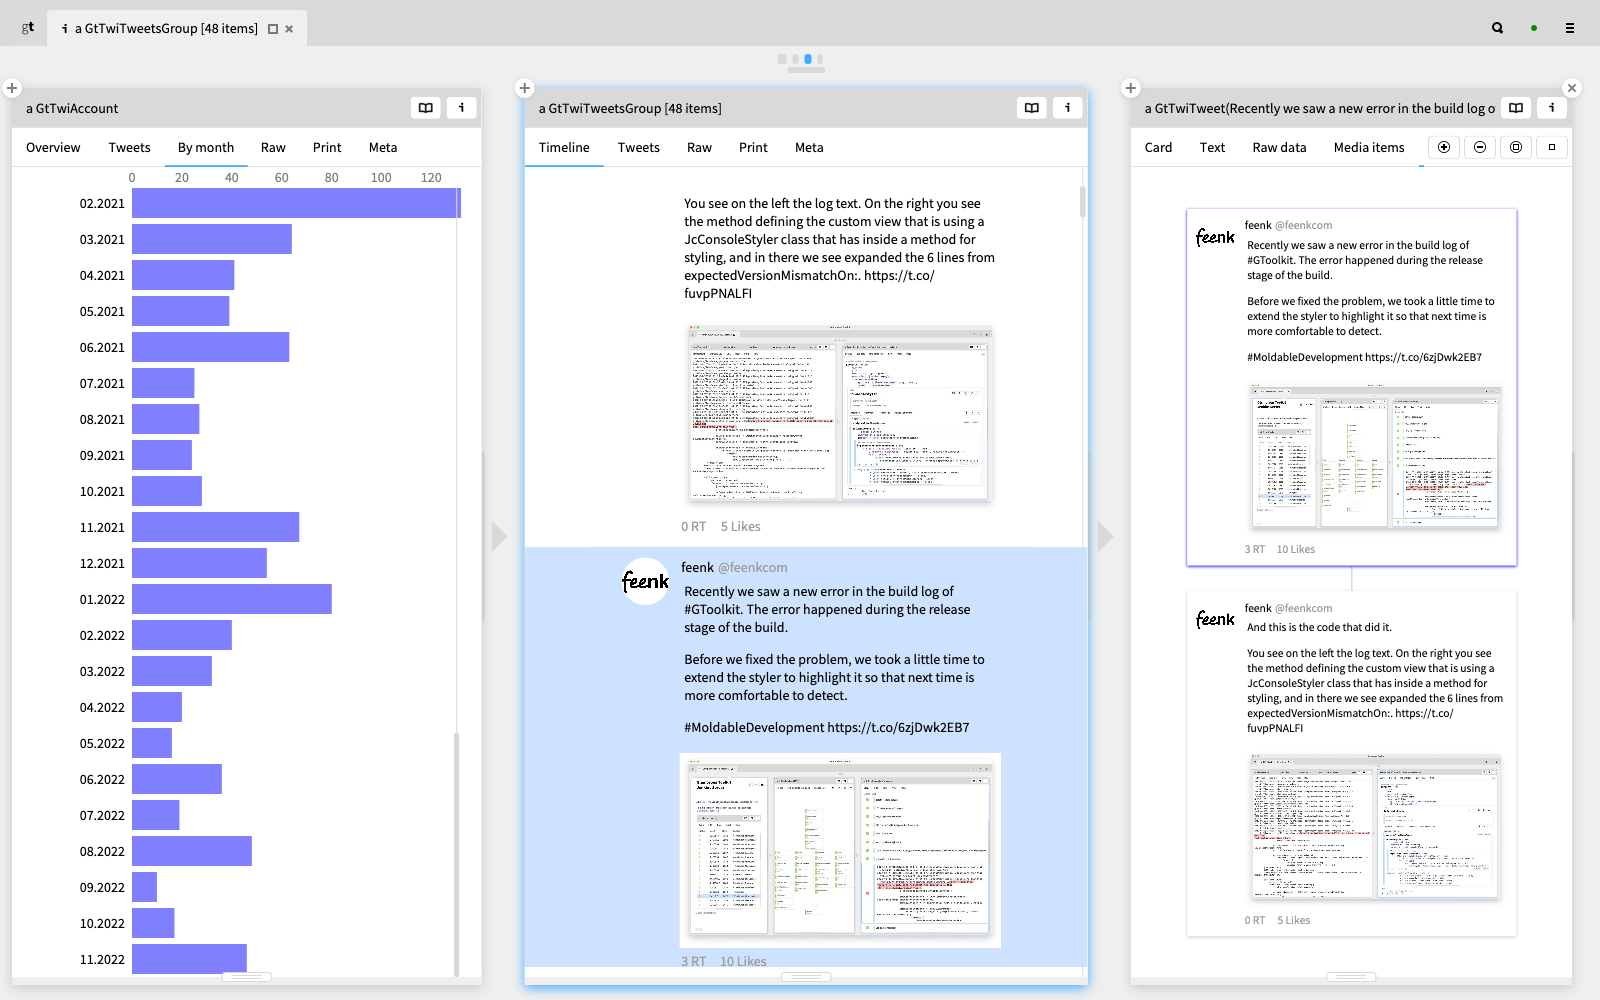Select the By month tab
Screen dimensions: 1600x1000
tap(206, 147)
